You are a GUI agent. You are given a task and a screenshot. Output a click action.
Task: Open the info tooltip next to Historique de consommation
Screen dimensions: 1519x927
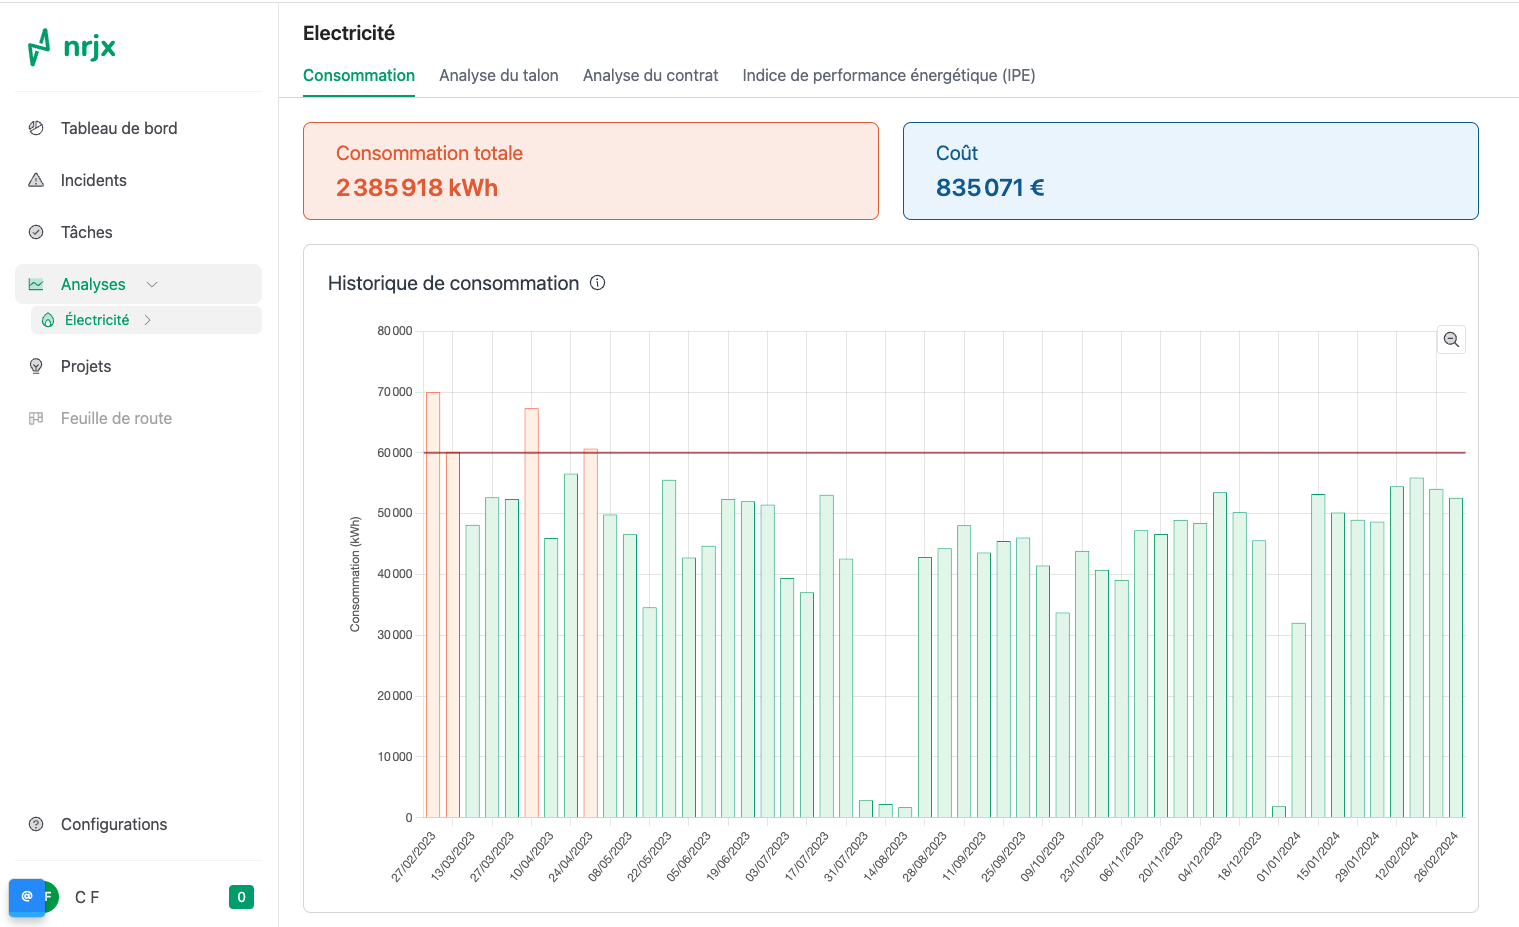pos(598,283)
